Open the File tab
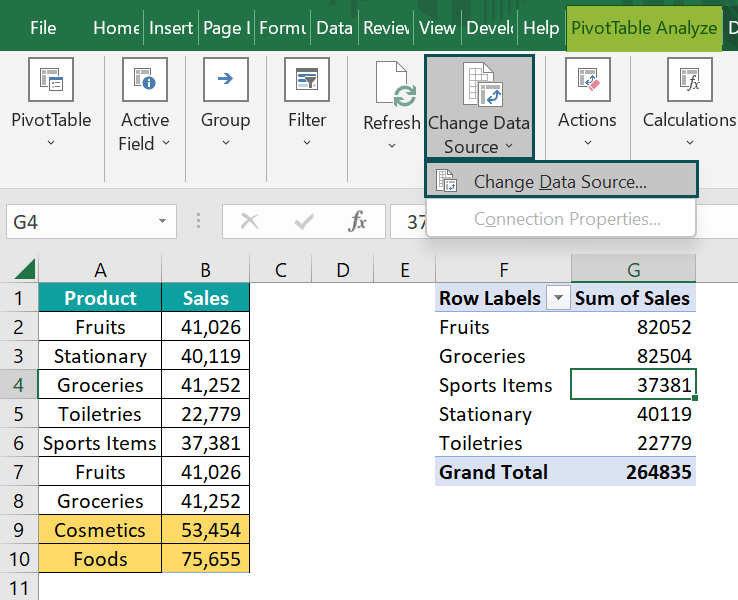The width and height of the screenshot is (738, 600). coord(43,28)
